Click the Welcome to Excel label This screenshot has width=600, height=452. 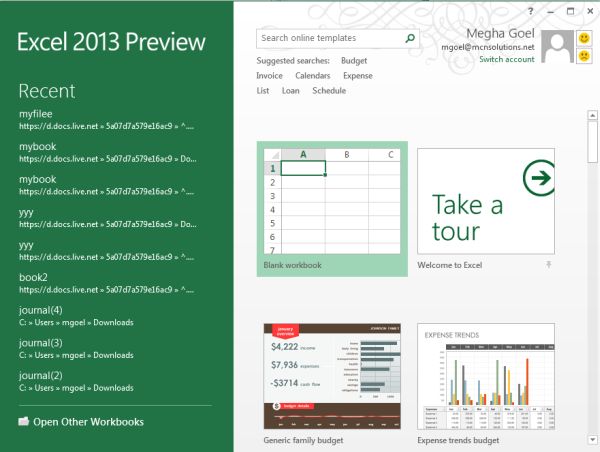(x=450, y=265)
